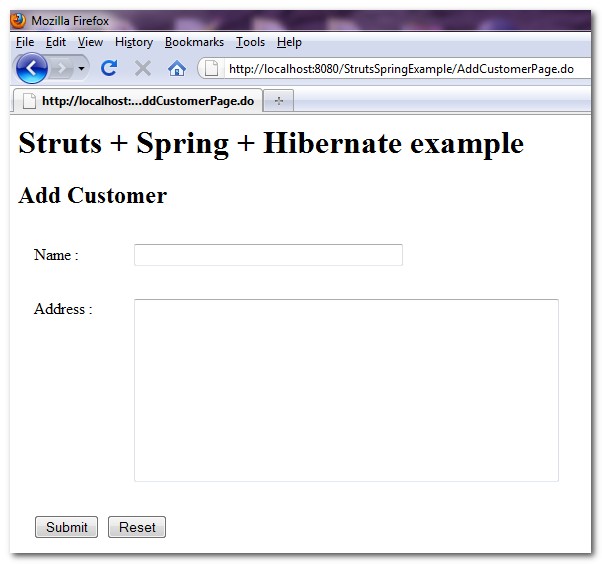Click the Forward navigation arrow button
Screen dimensions: 602x564
(x=62, y=68)
